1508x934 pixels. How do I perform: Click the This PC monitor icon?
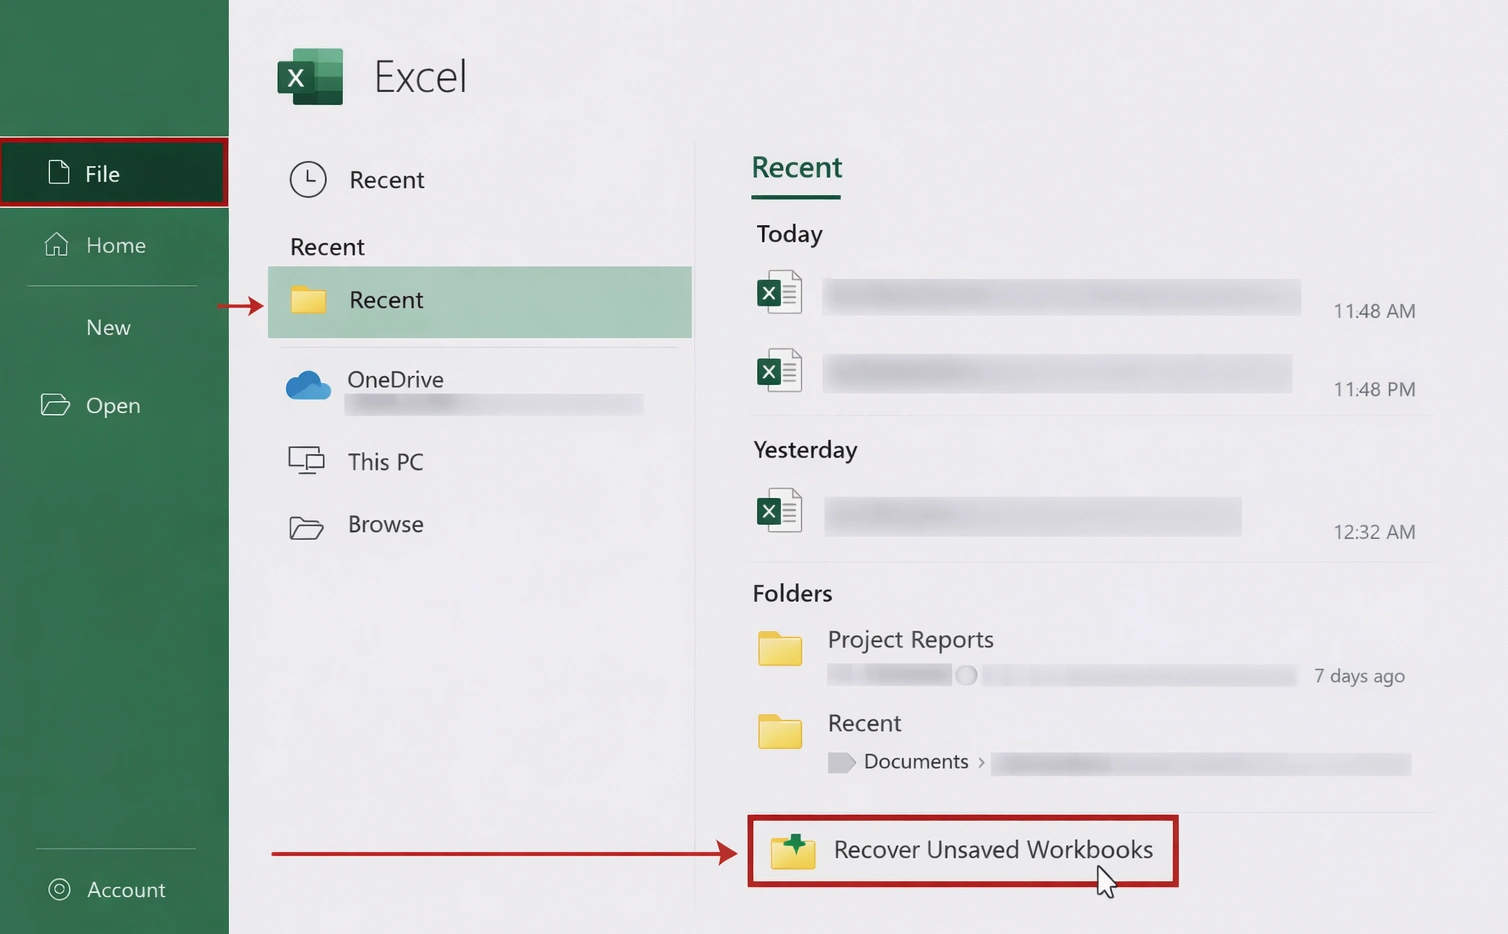306,460
